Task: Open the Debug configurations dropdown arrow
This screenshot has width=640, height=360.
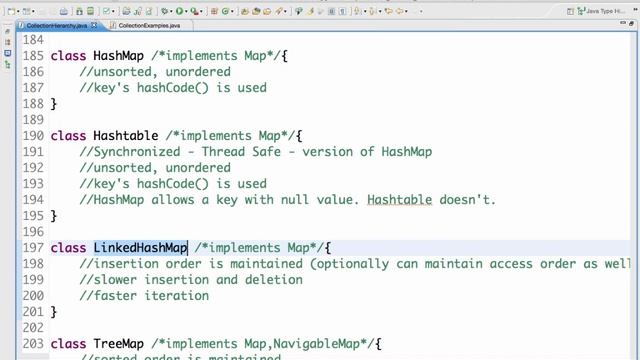Action: pos(171,11)
